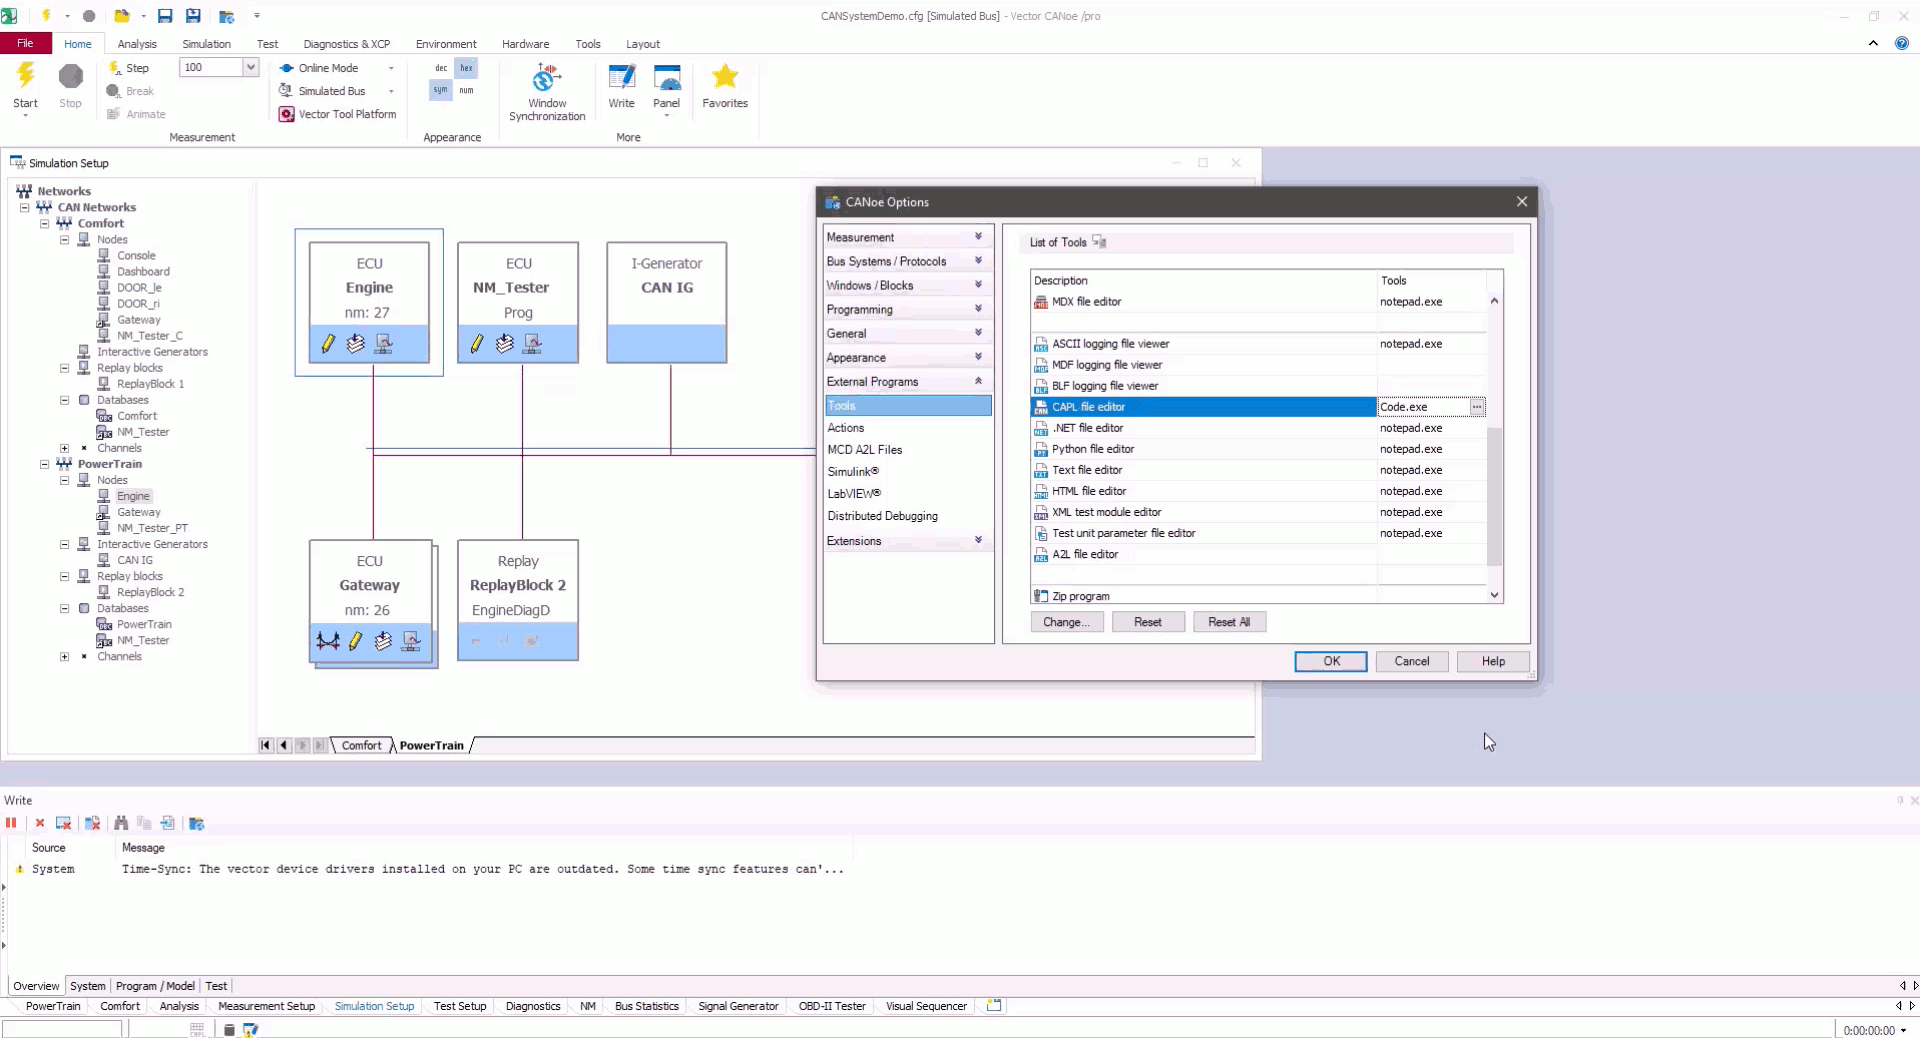Click panel icon on Engine ECU block
The image size is (1920, 1038).
(x=383, y=344)
